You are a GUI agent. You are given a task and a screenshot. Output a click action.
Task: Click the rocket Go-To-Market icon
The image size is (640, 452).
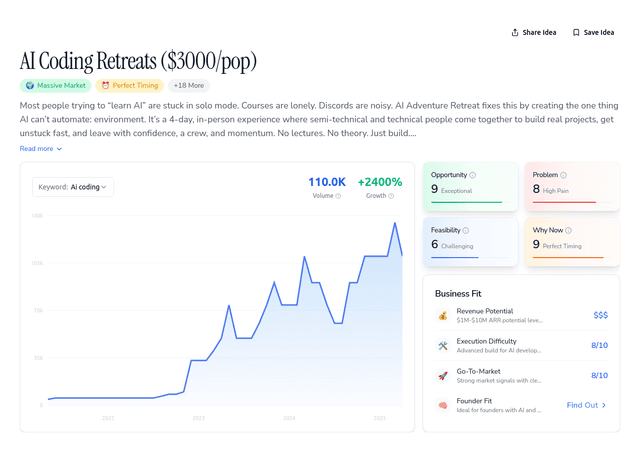(x=443, y=375)
